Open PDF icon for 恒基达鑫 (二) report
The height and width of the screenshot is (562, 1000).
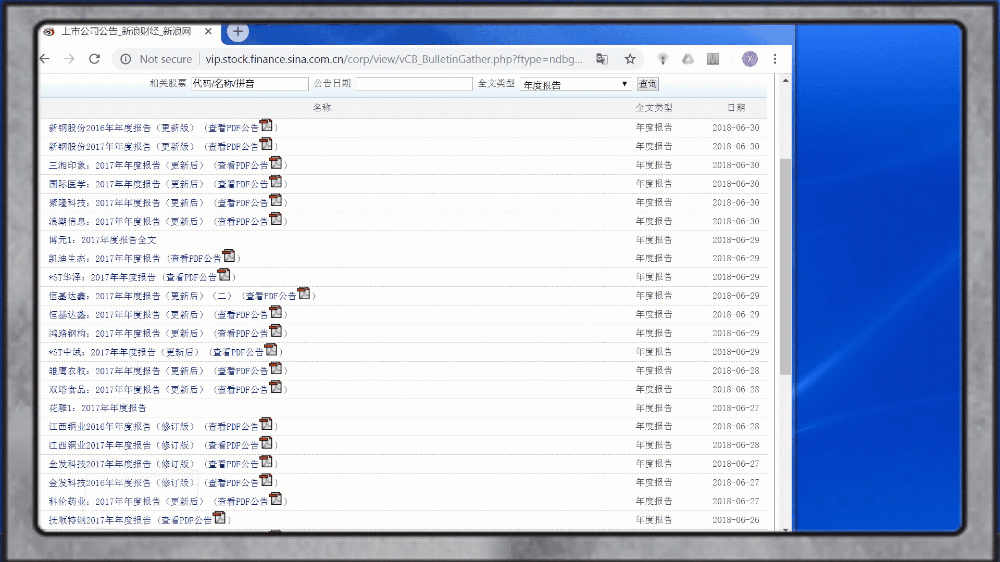[304, 293]
